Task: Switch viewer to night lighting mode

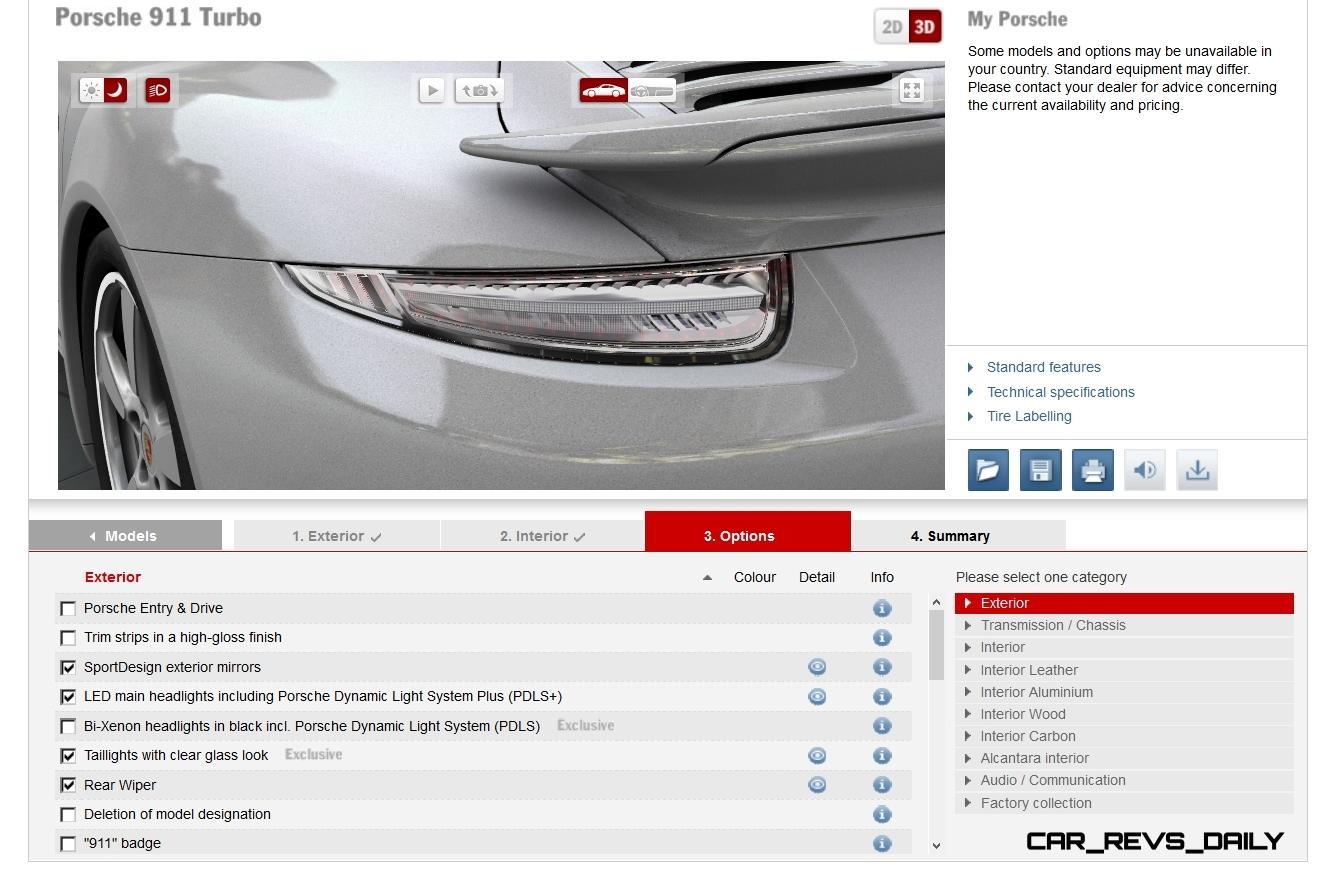Action: (x=116, y=91)
